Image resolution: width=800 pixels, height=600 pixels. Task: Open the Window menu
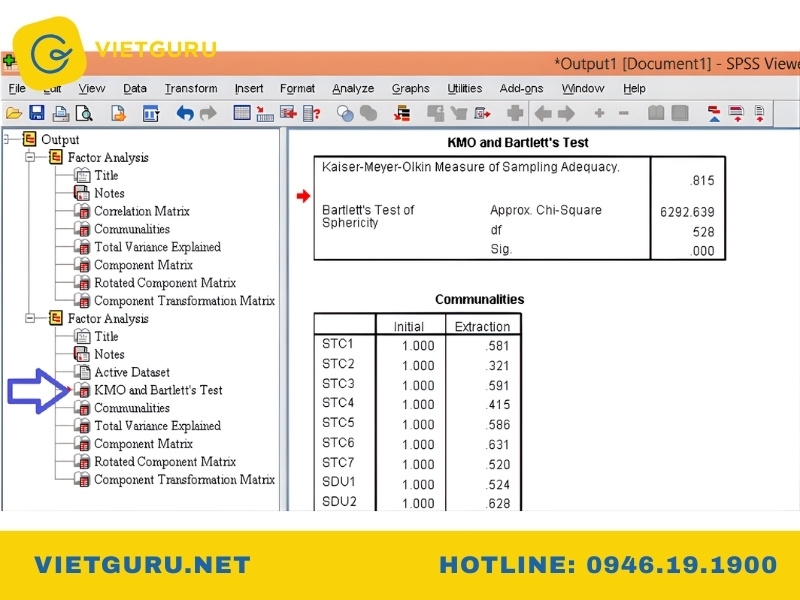pyautogui.click(x=583, y=88)
